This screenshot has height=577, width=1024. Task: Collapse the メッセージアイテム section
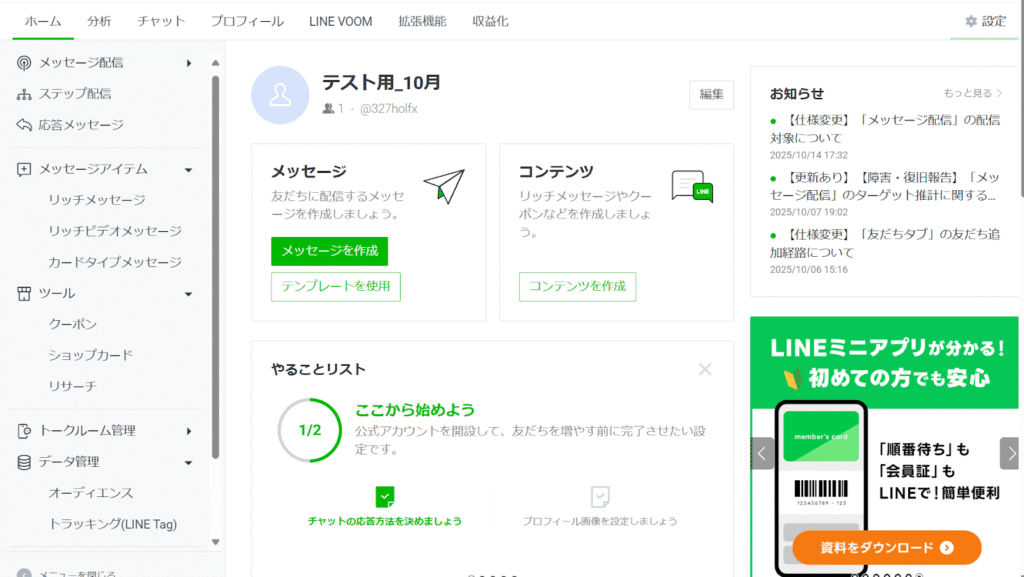pos(189,170)
